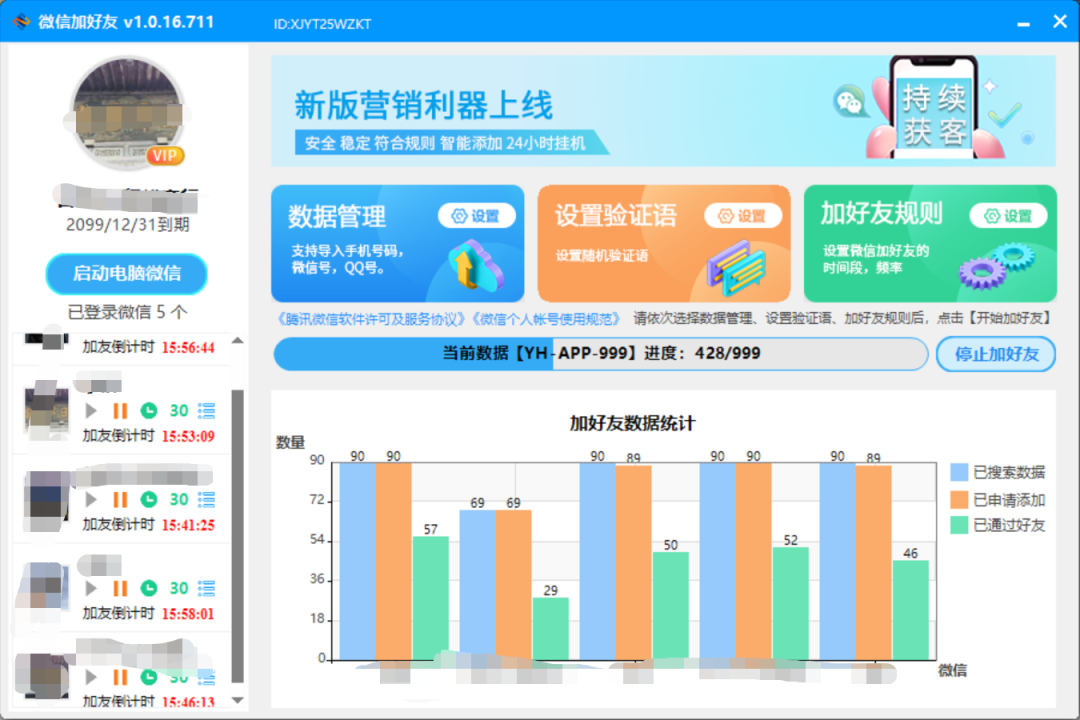Screen dimensions: 1080x720
Task: Click play icon in 15:58:01 account row
Action: coord(91,588)
